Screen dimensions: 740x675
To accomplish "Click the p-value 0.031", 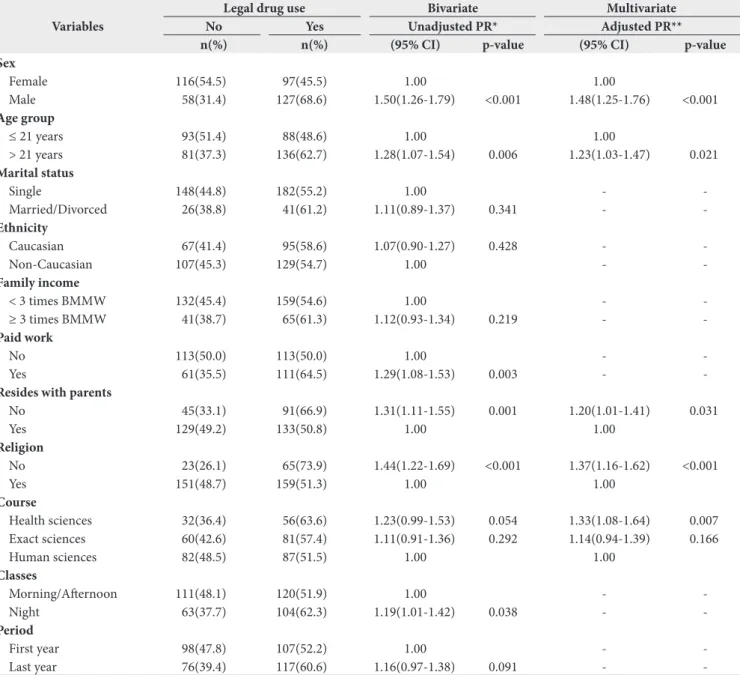I will pos(703,411).
